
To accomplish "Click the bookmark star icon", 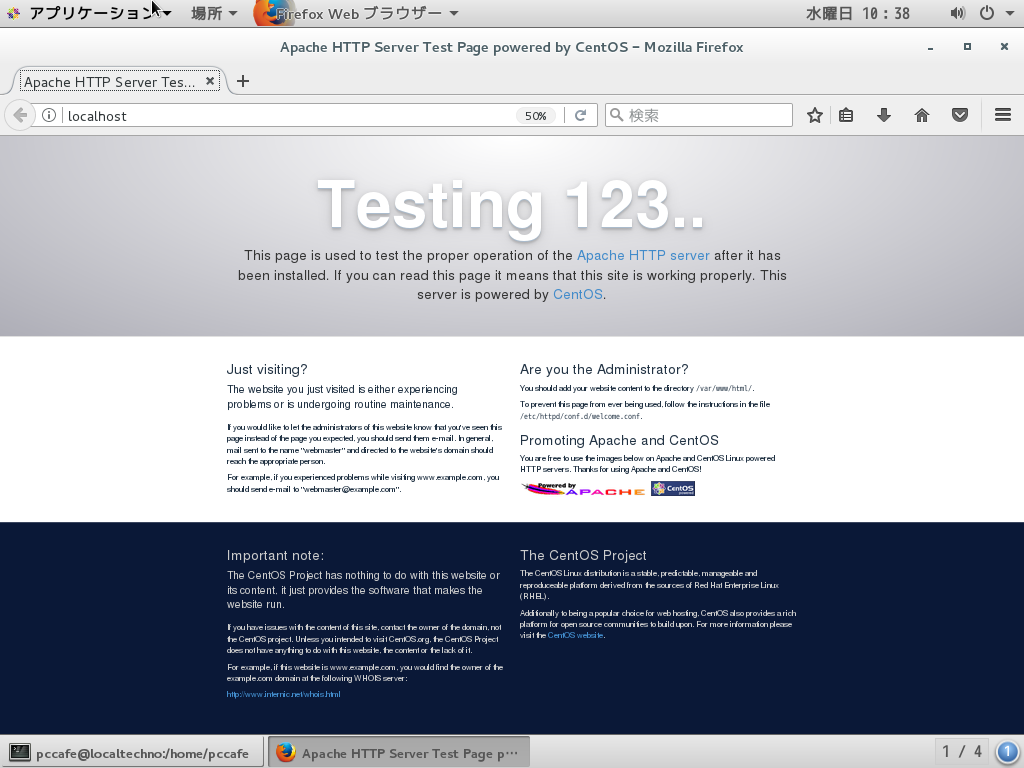I will pyautogui.click(x=814, y=116).
